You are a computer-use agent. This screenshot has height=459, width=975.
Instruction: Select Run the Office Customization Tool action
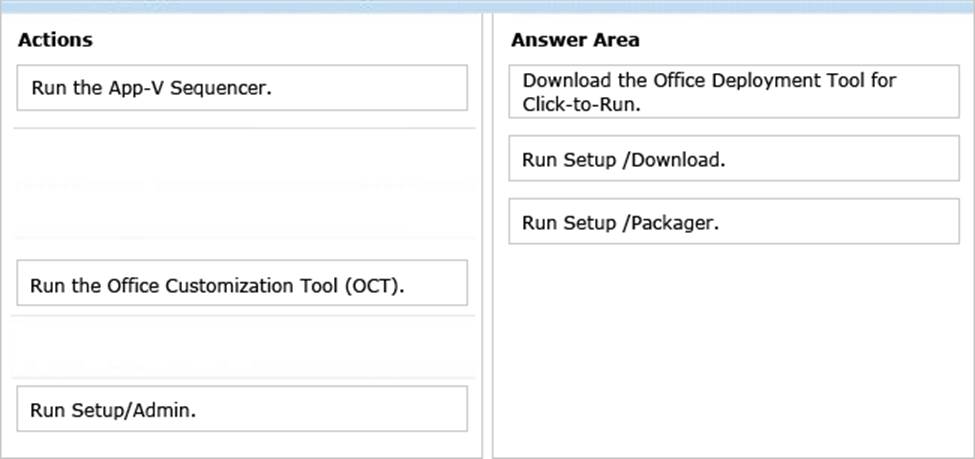[x=242, y=283]
